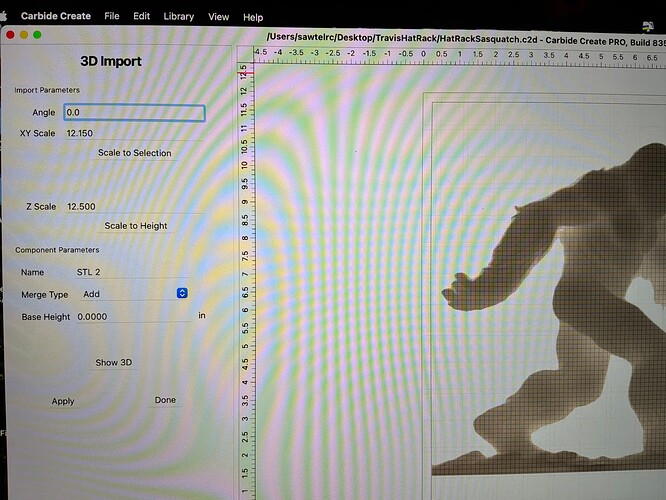Screen dimensions: 666x500
Task: Click the Name field showing STL 2
Action: (x=133, y=272)
